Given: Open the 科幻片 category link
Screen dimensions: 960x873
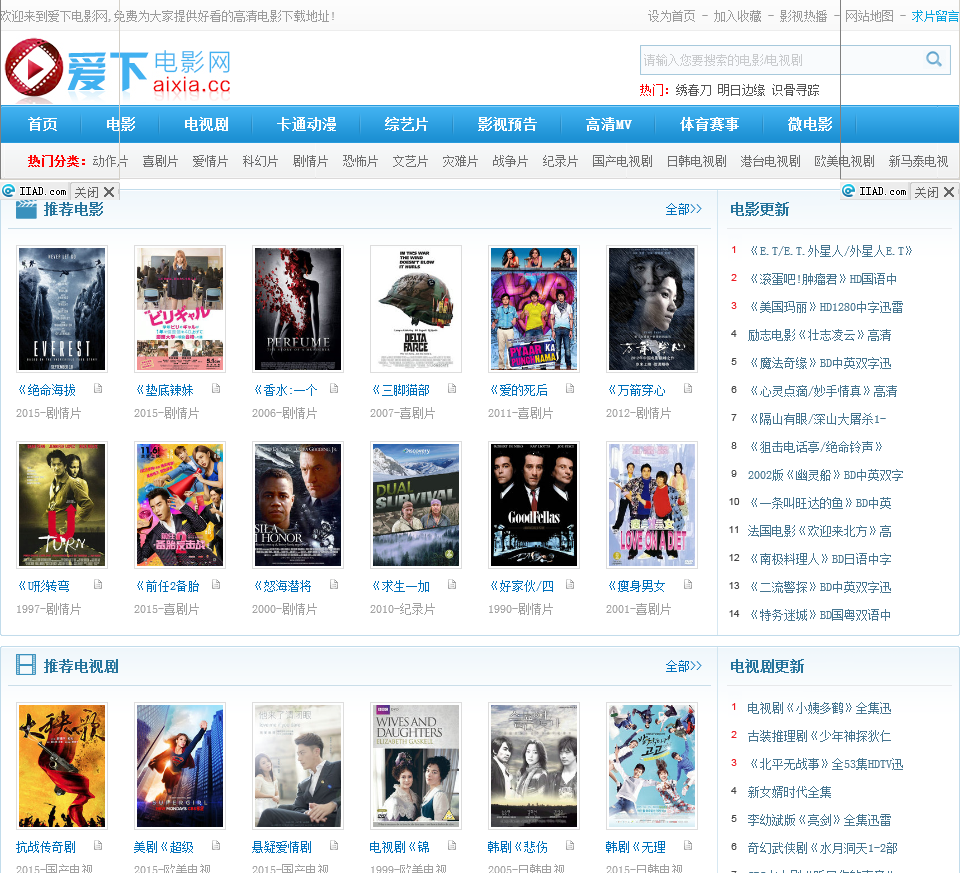Looking at the screenshot, I should [x=260, y=161].
